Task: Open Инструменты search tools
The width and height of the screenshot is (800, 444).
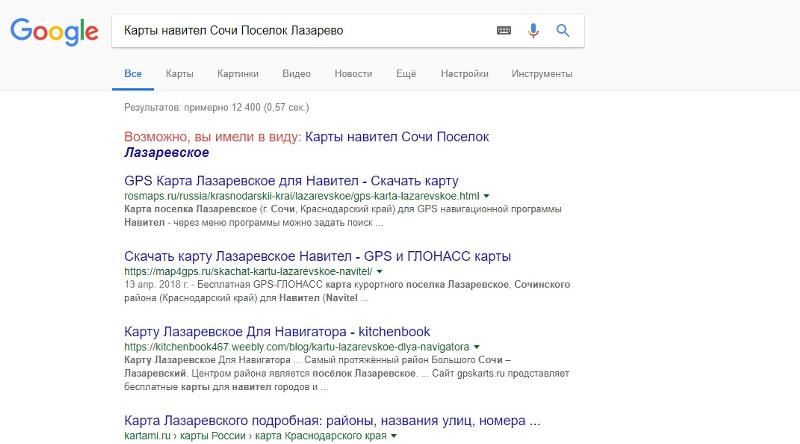Action: point(542,73)
